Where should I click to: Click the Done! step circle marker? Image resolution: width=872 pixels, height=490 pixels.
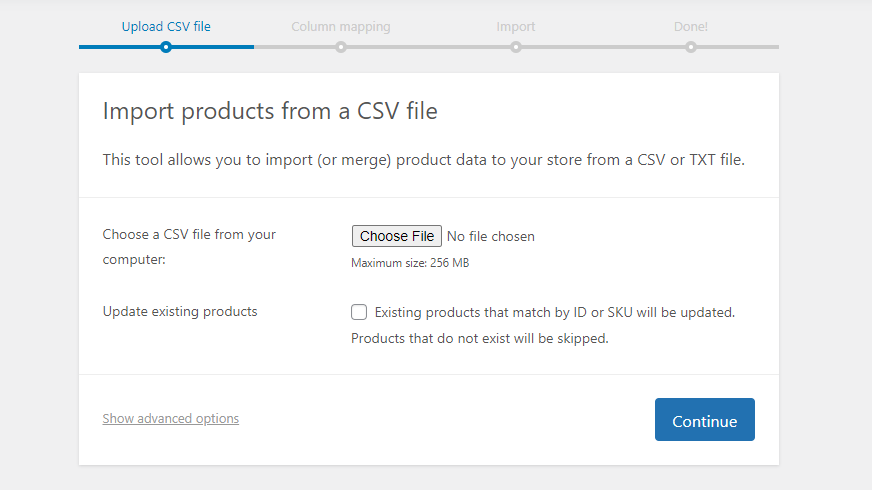(x=691, y=46)
